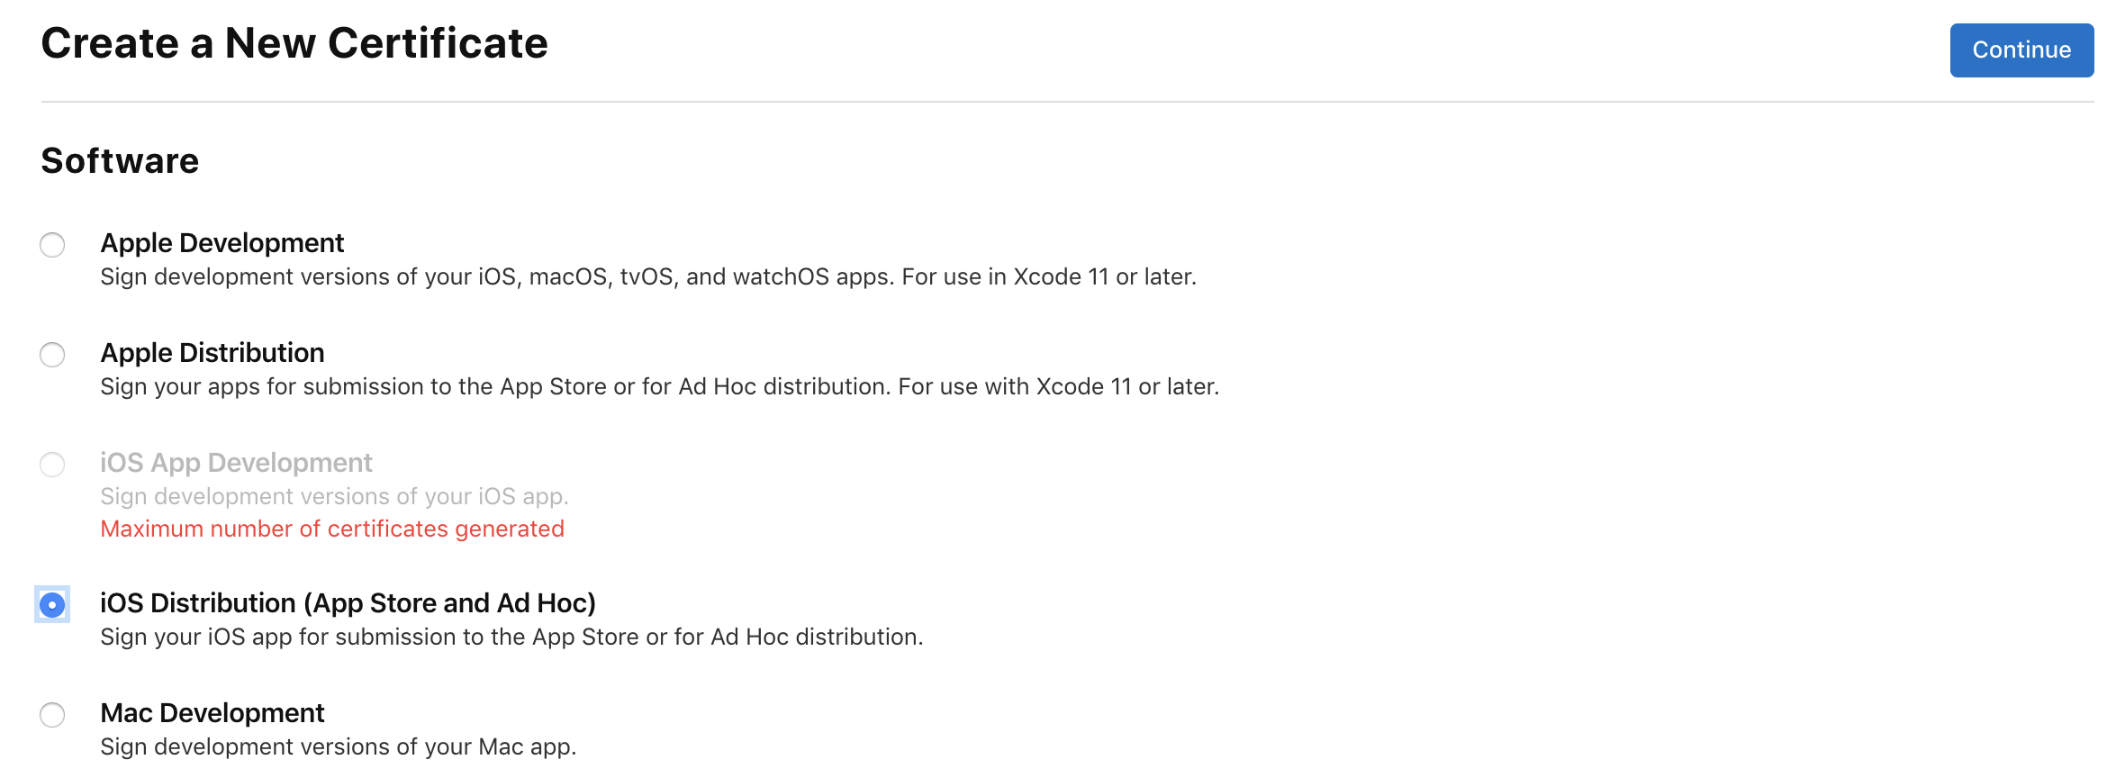The width and height of the screenshot is (2116, 784).
Task: Click the Create a New Certificate heading
Action: click(x=294, y=44)
